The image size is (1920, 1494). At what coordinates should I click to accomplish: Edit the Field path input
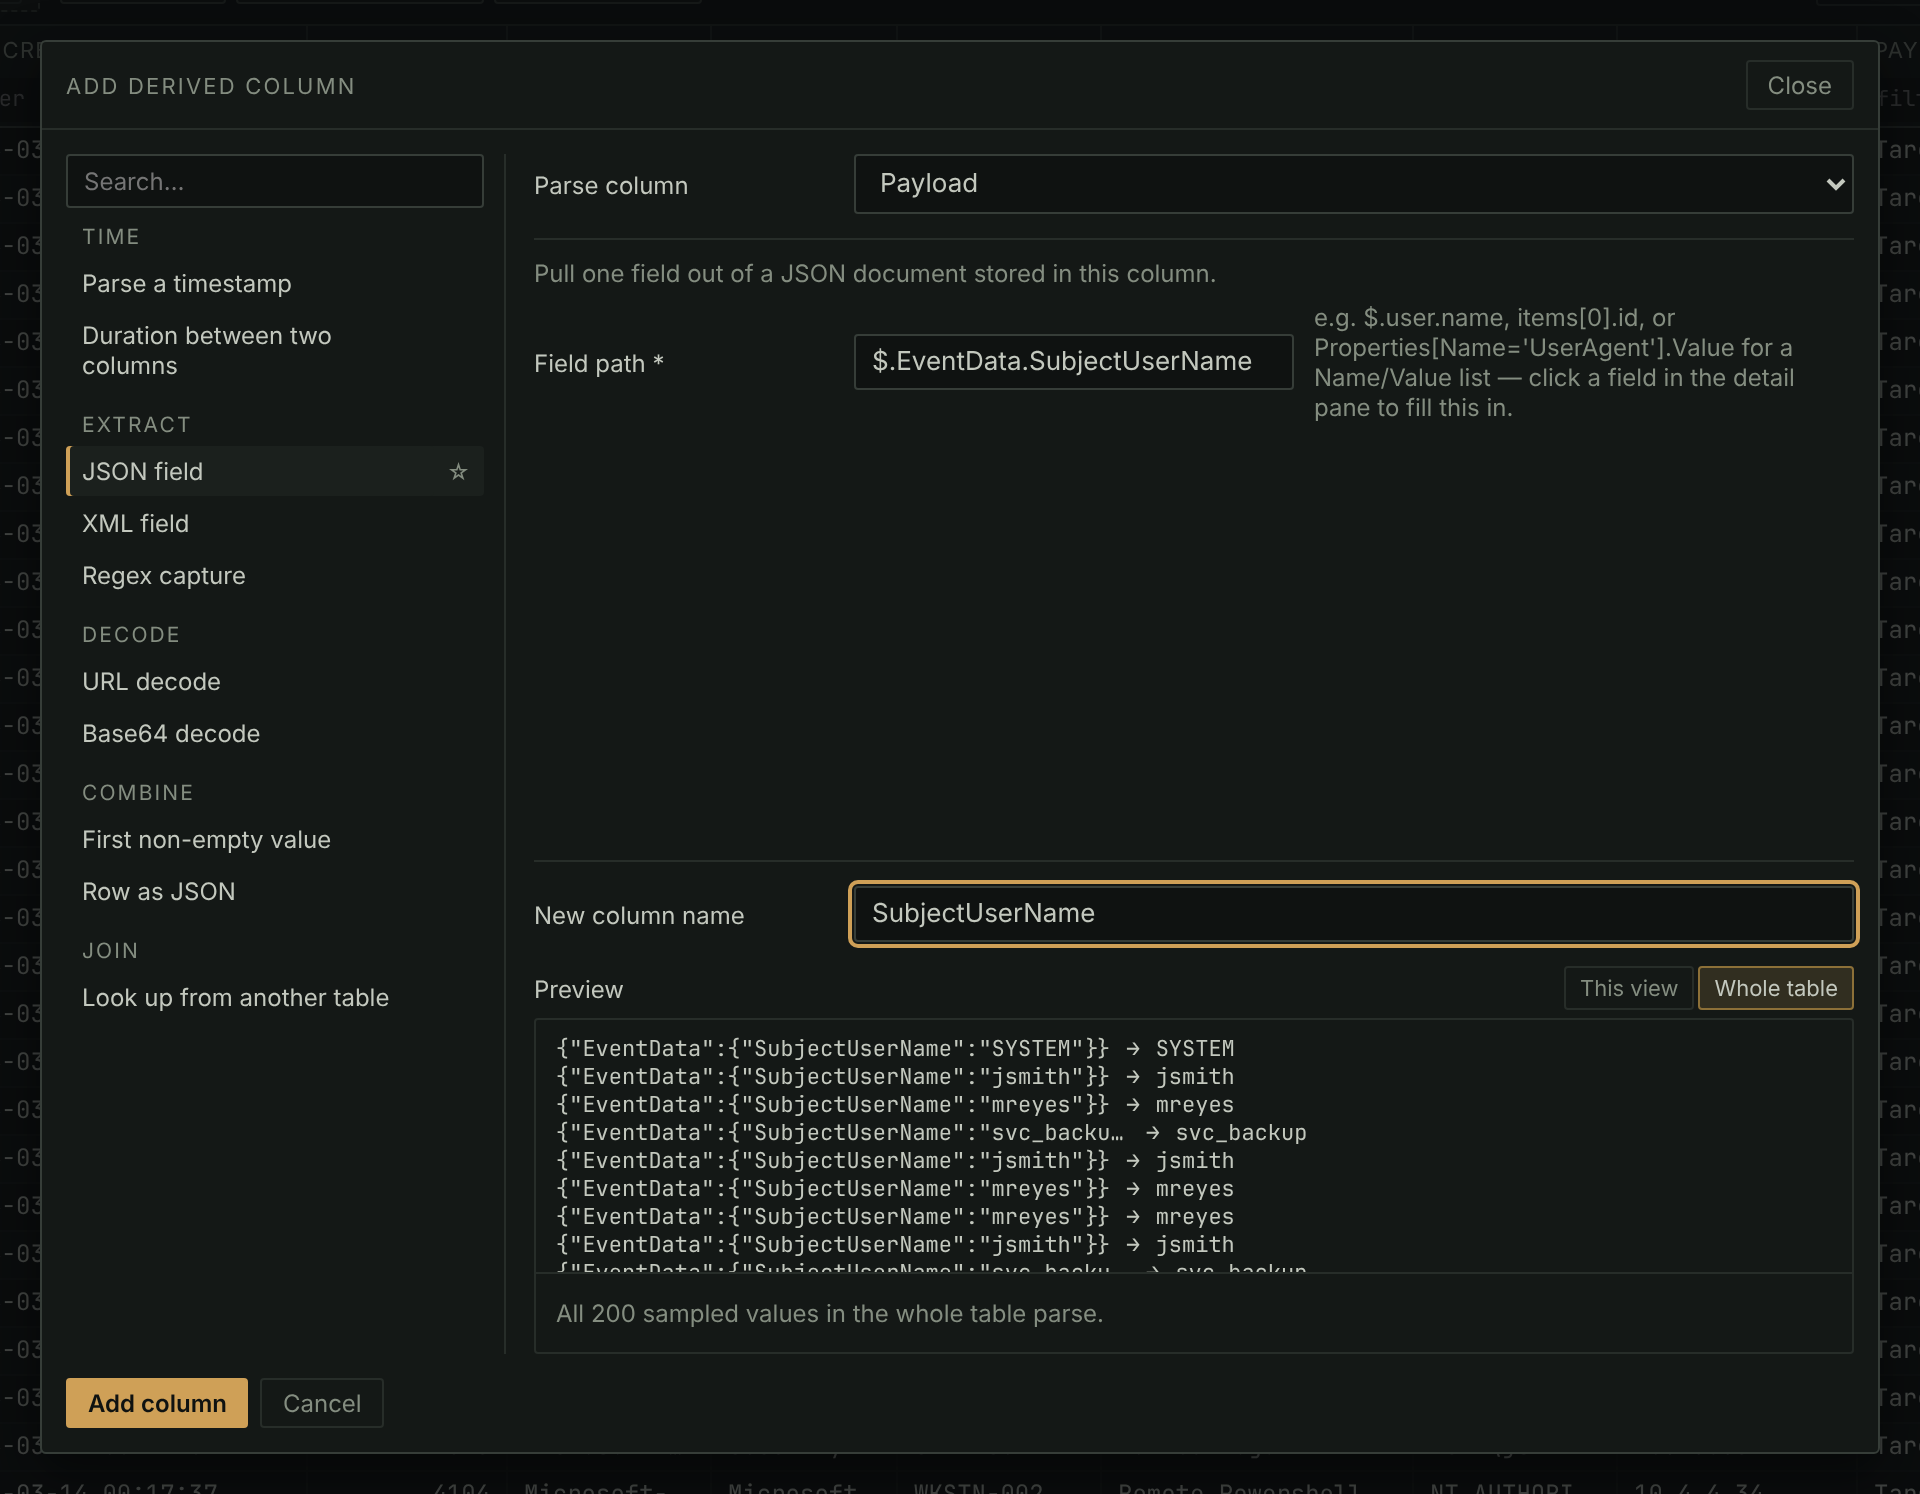pos(1073,361)
